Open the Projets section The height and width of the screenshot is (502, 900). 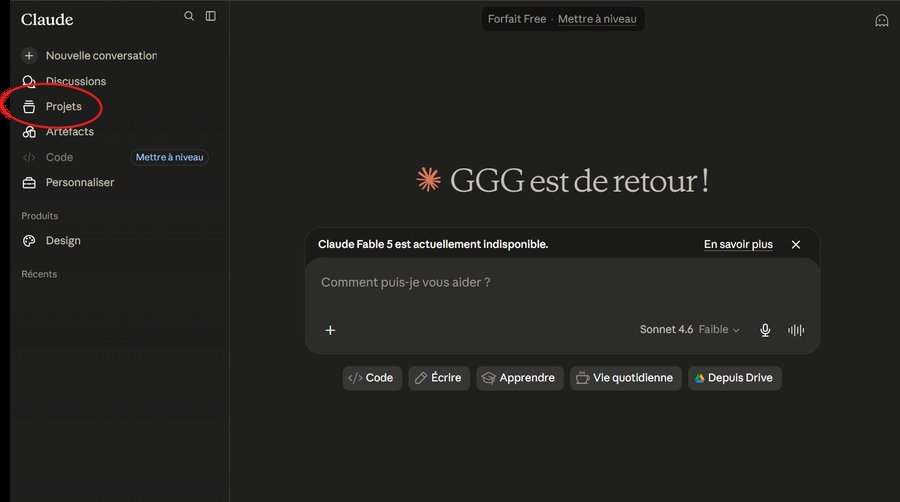click(64, 107)
